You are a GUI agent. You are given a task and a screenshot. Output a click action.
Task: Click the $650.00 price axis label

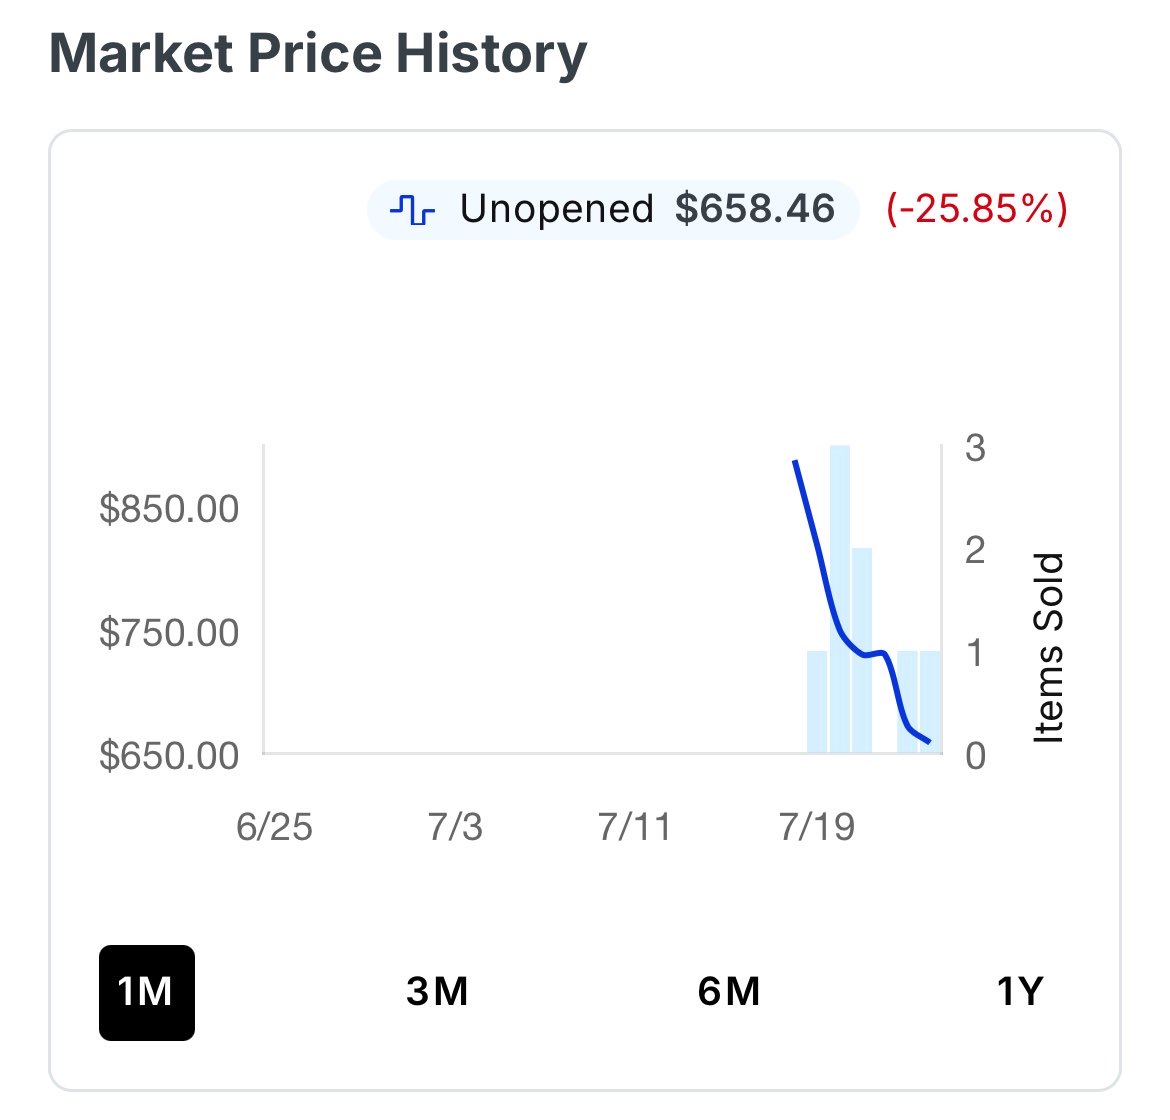click(169, 756)
